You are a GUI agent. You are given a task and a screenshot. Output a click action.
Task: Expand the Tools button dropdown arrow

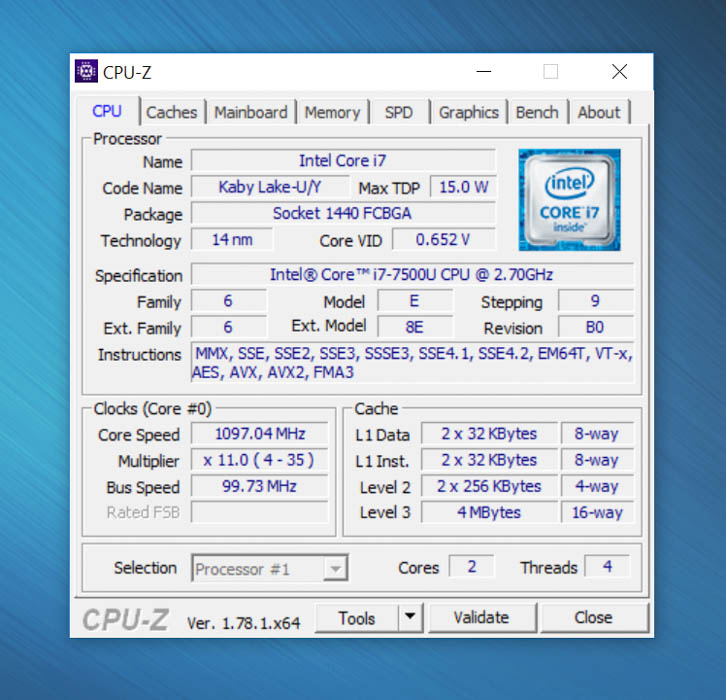[x=410, y=617]
